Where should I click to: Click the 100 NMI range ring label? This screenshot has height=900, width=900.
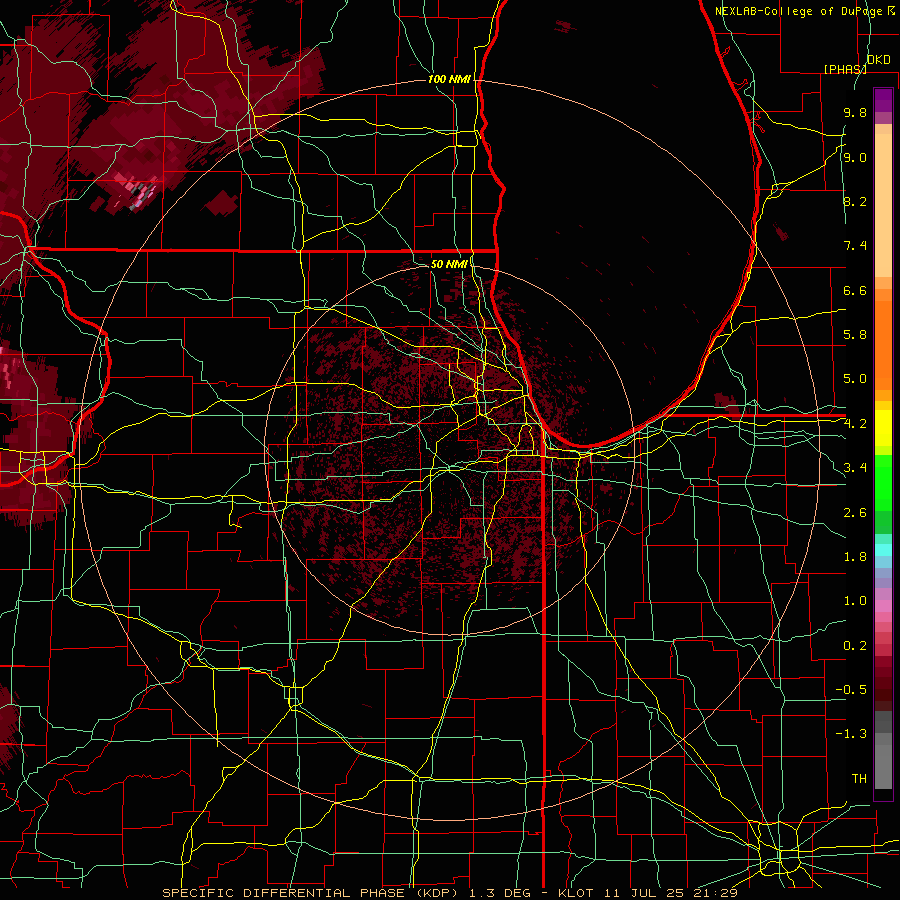click(449, 79)
